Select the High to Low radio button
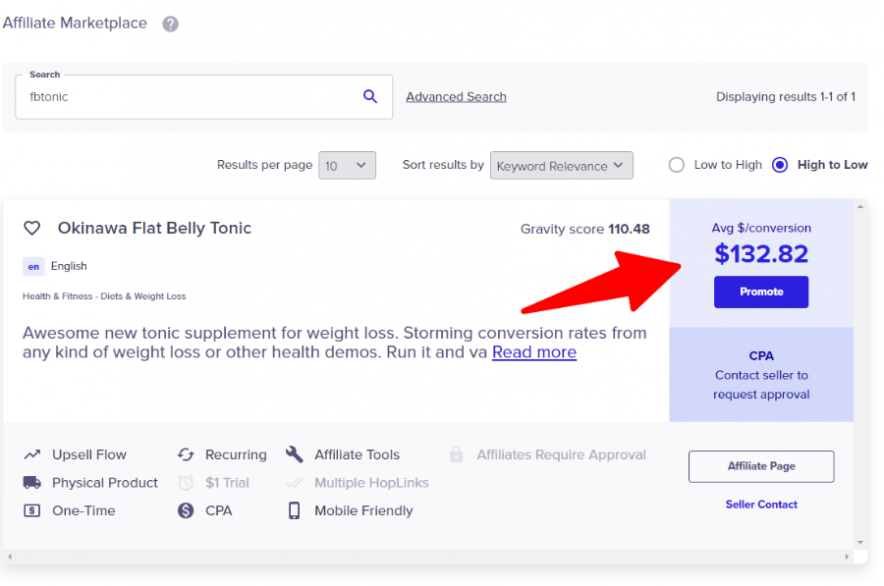This screenshot has height=586, width=884. [x=780, y=165]
